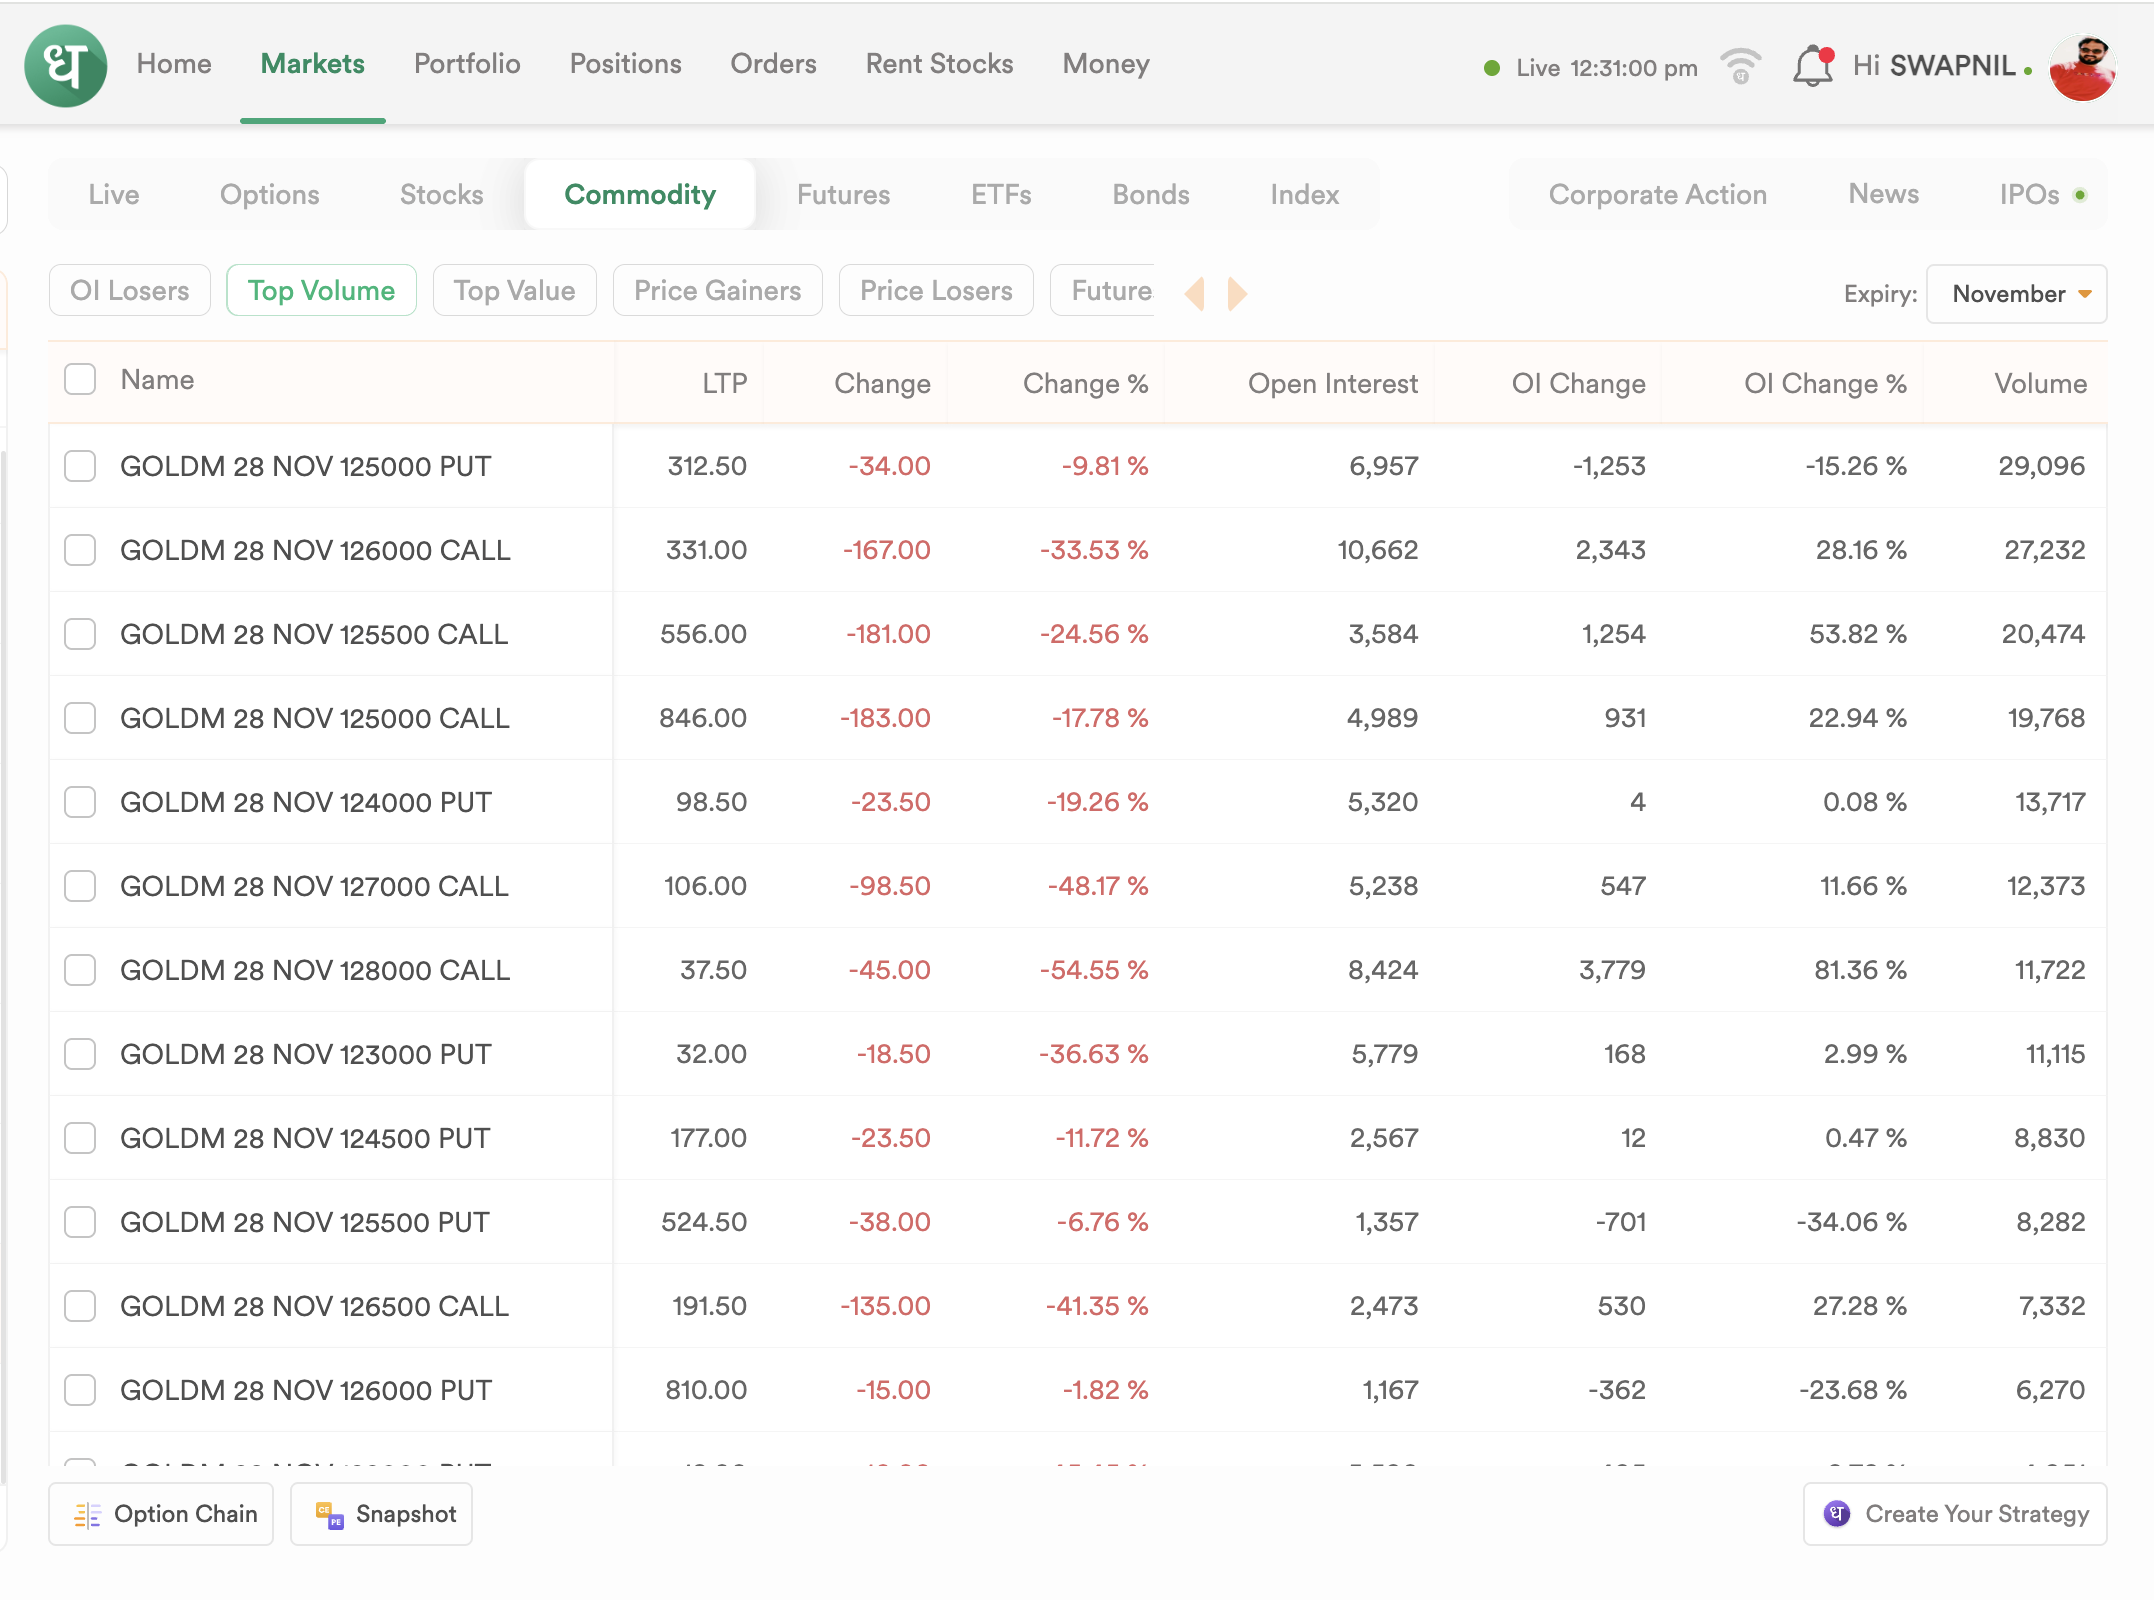Click the Dhan logo icon
The image size is (2154, 1600).
click(x=66, y=66)
